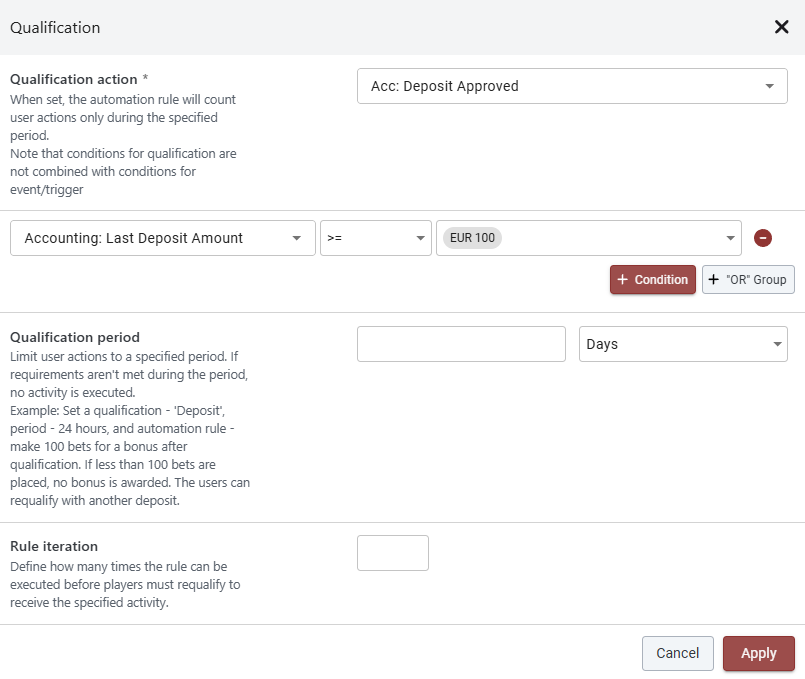This screenshot has height=679, width=805.
Task: Click the plus icon on "OR" Group
Action: pos(714,280)
